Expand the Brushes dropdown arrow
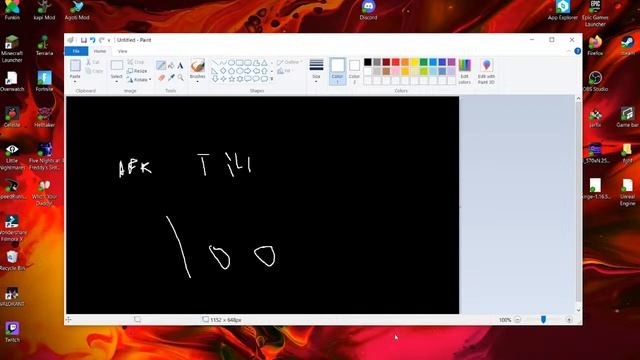Image resolution: width=640 pixels, height=360 pixels. pyautogui.click(x=198, y=82)
